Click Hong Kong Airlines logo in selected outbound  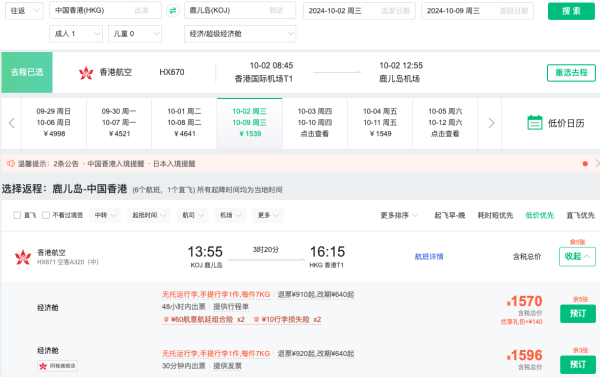86,72
